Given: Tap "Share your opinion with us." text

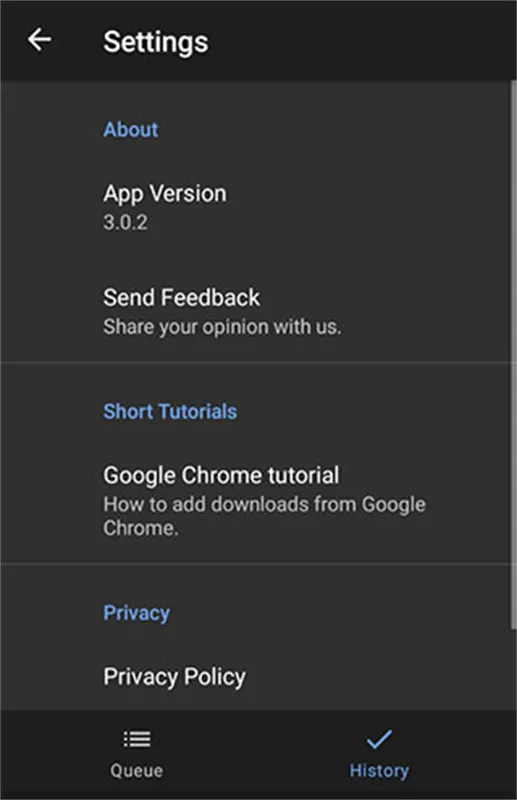Looking at the screenshot, I should coord(222,327).
